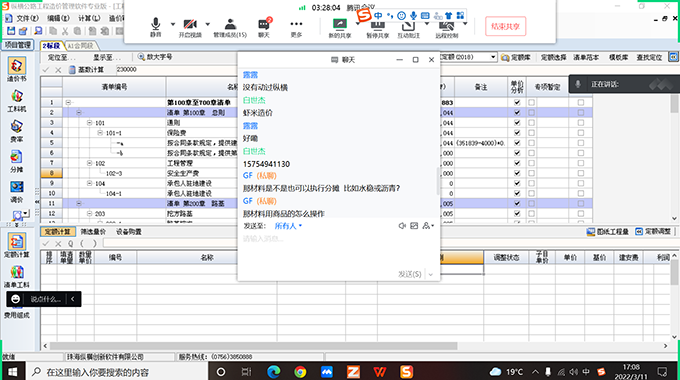The height and width of the screenshot is (380, 680).
Task: Click the 基数计算 calculator icon
Action: tap(72, 69)
